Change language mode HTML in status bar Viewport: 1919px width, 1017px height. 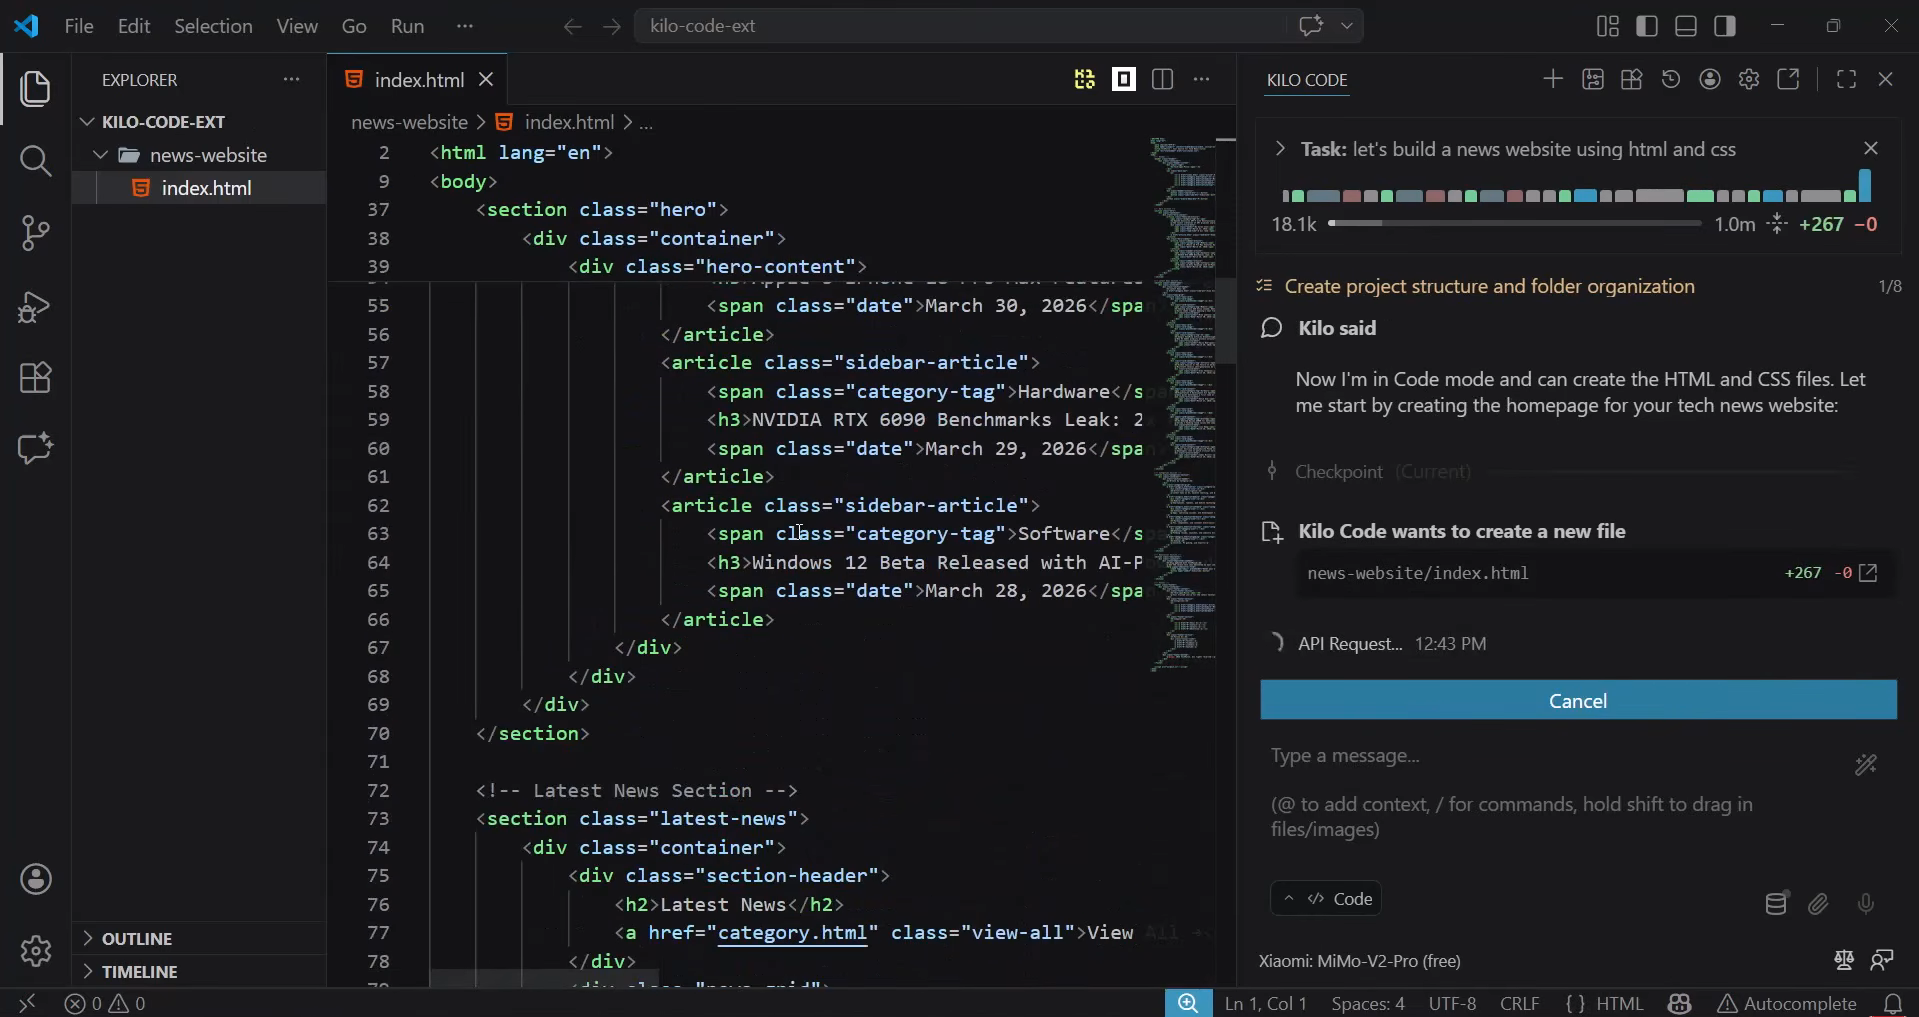[1619, 1003]
